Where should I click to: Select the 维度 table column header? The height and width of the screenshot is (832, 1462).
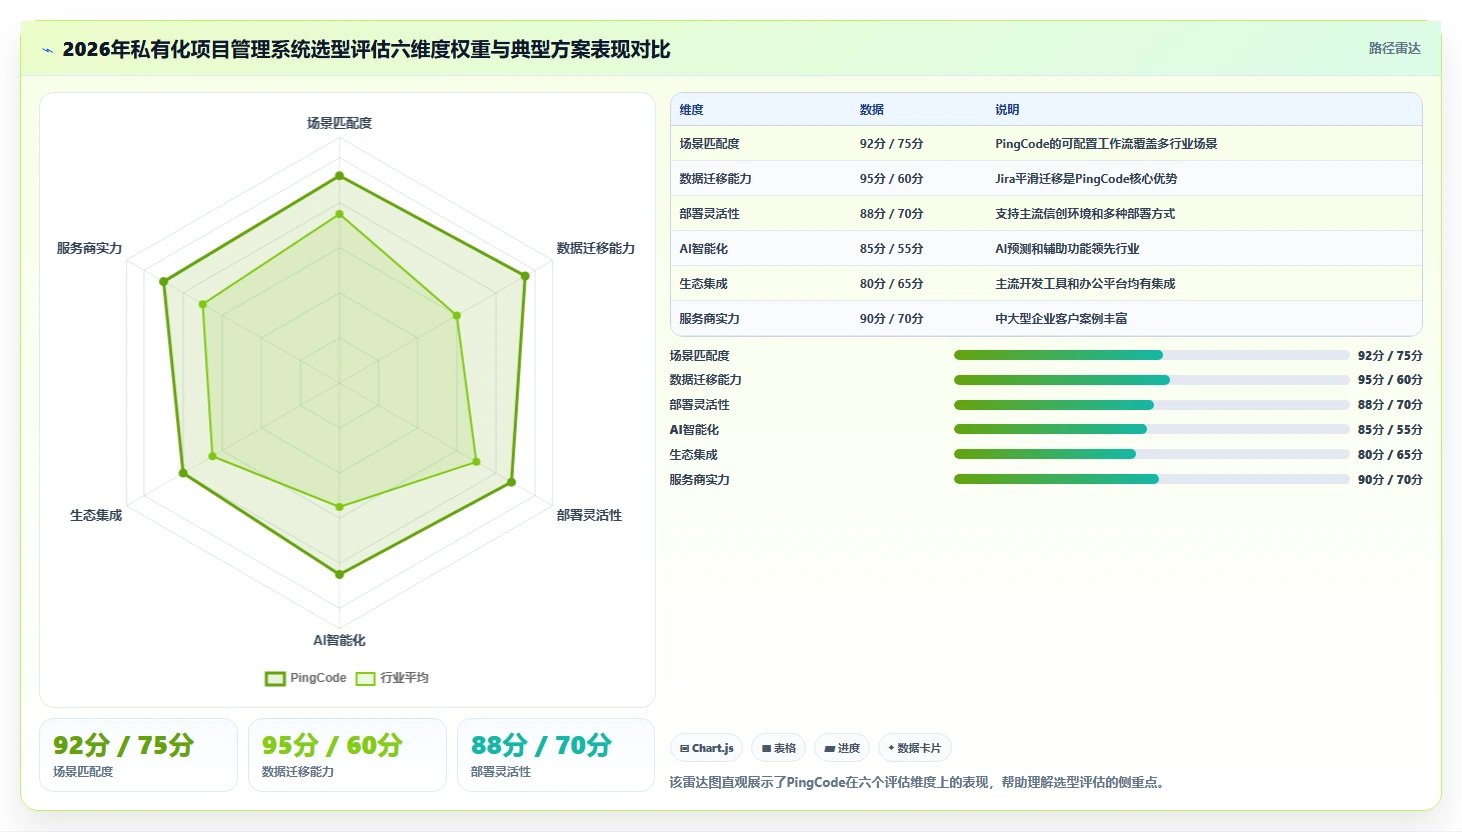(x=691, y=110)
